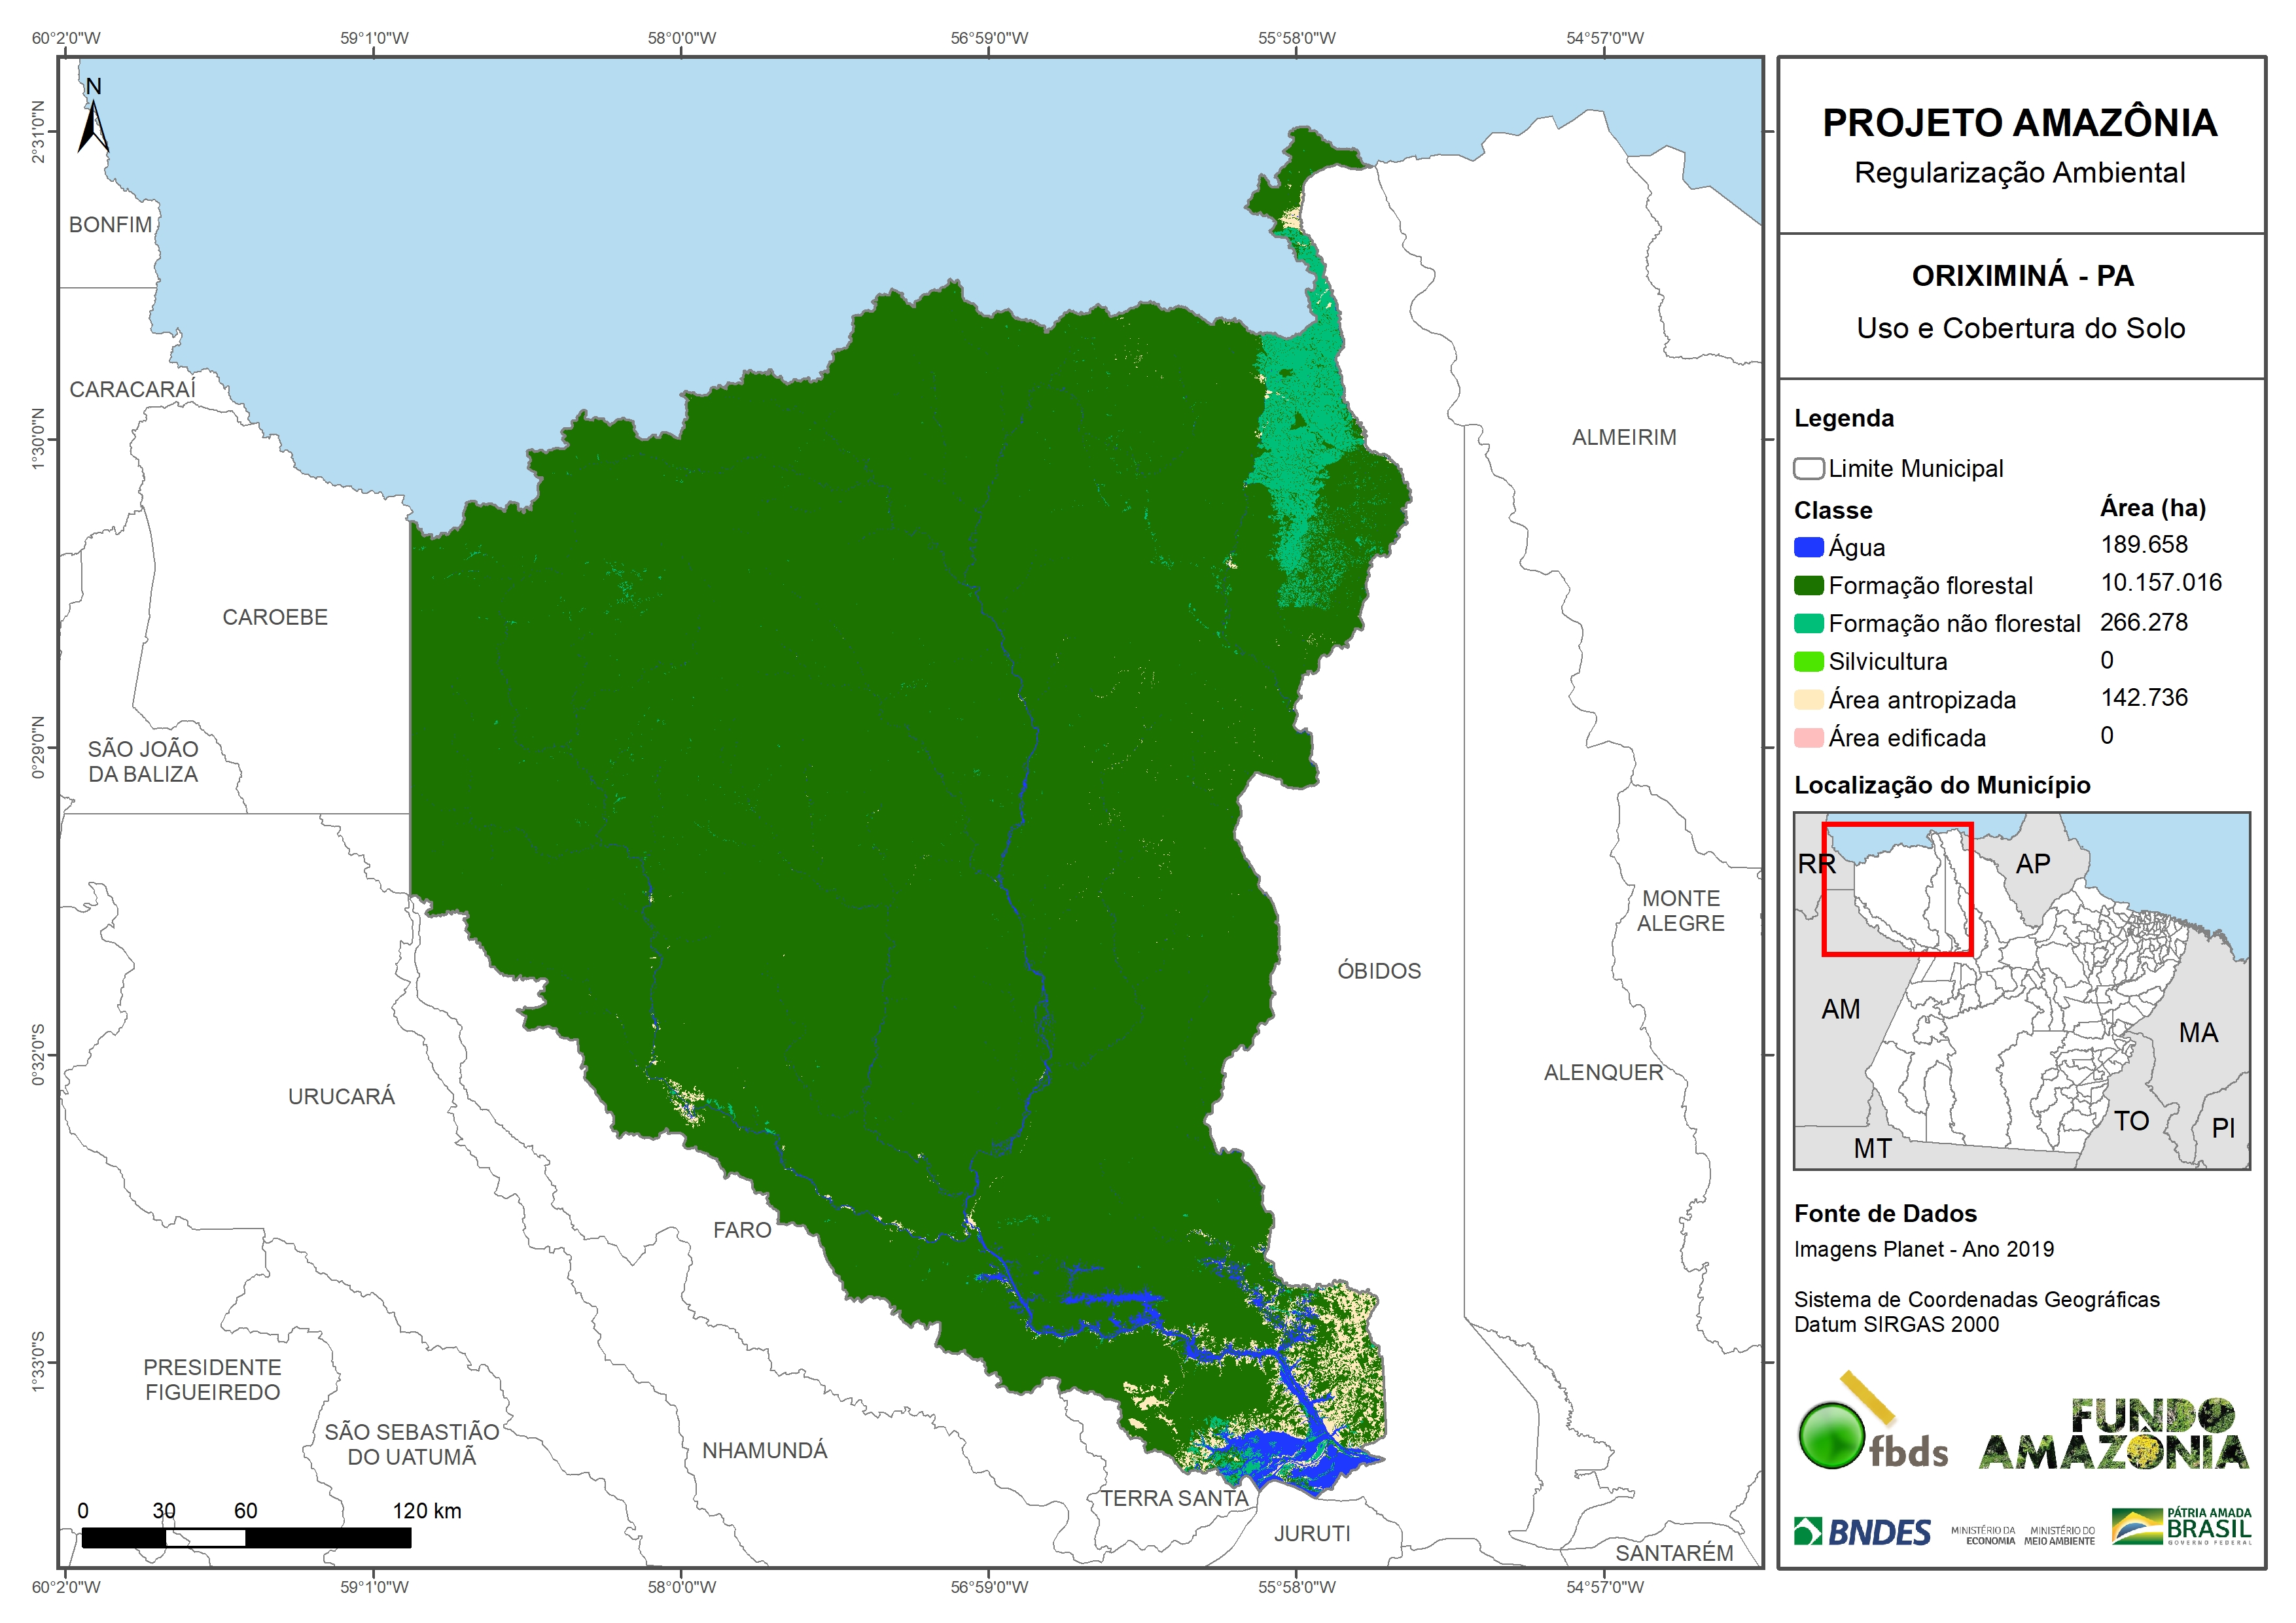This screenshot has width=2296, height=1623.
Task: Click the Área antropizada beige swatch
Action: point(1808,699)
